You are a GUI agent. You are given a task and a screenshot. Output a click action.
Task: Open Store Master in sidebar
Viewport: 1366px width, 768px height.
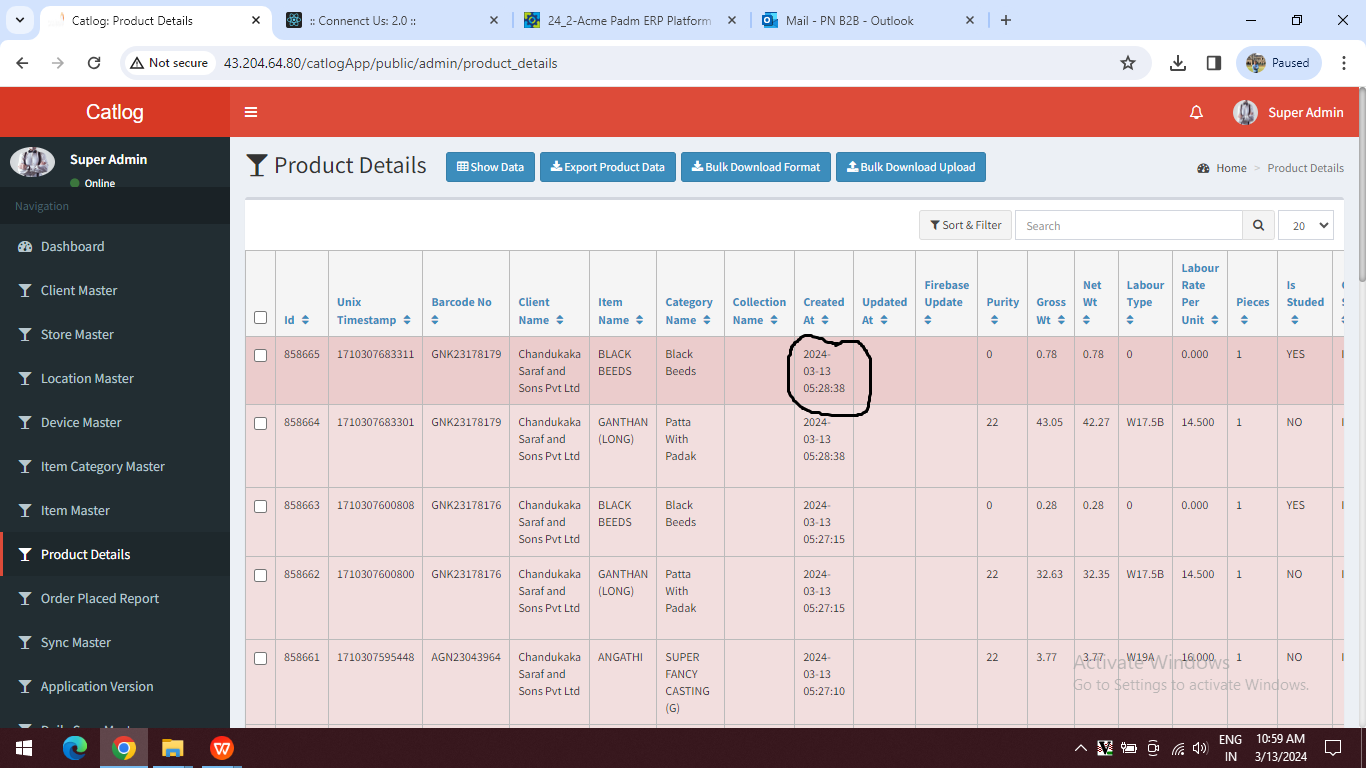(x=115, y=334)
